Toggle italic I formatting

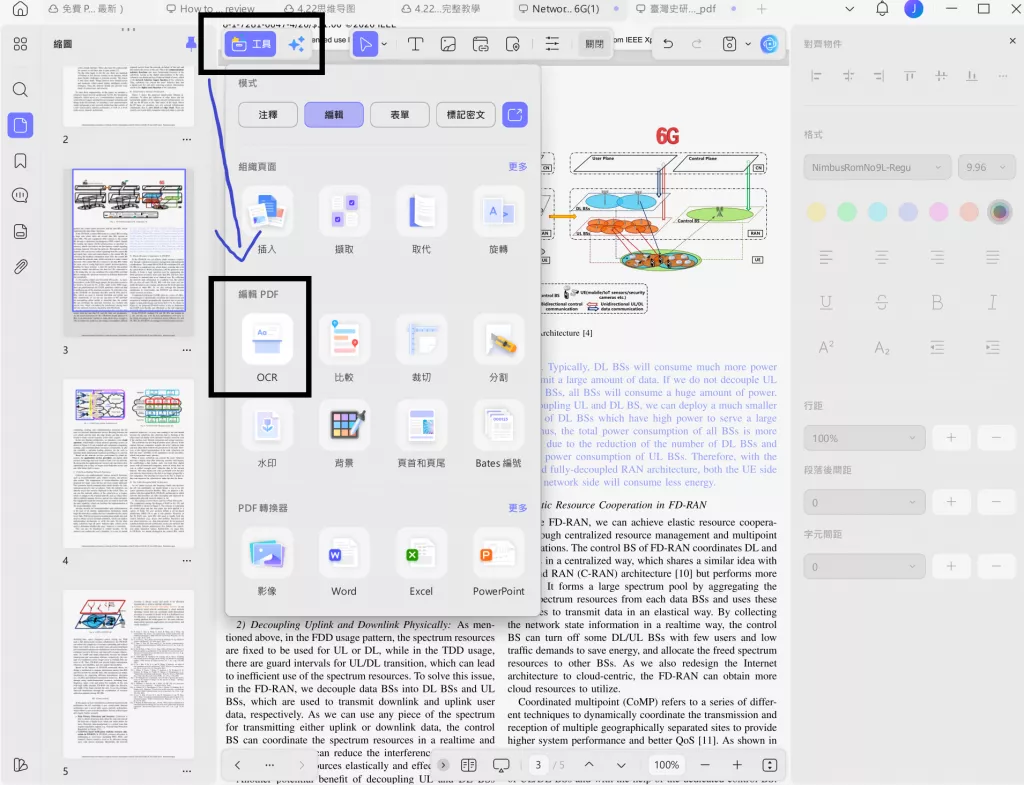click(992, 302)
